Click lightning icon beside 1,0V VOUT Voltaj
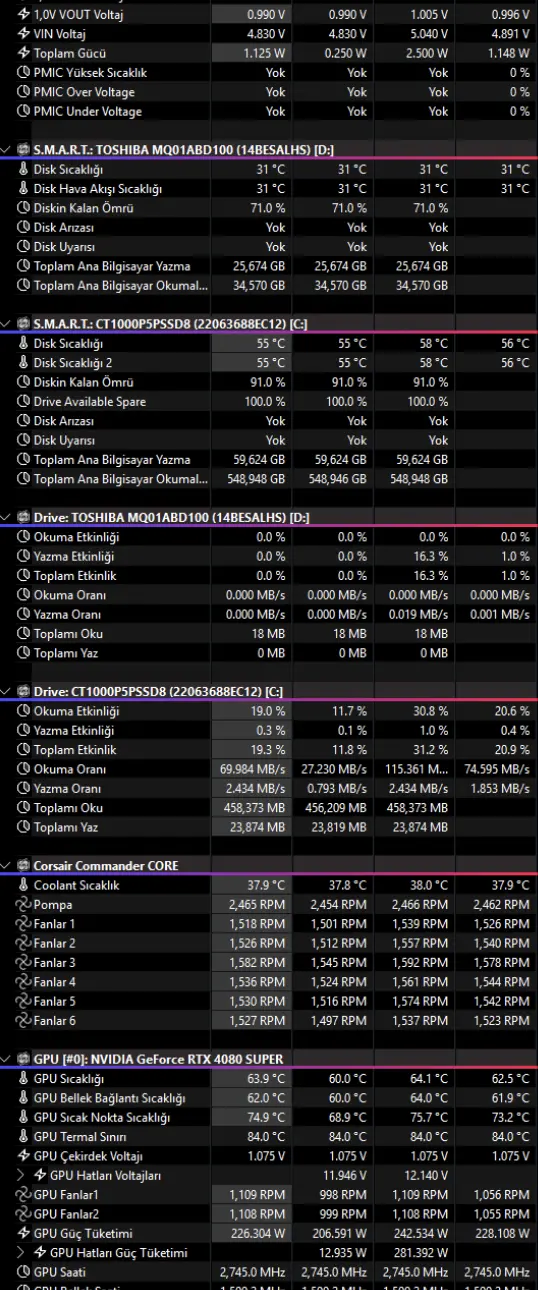This screenshot has width=538, height=1290. click(x=25, y=15)
